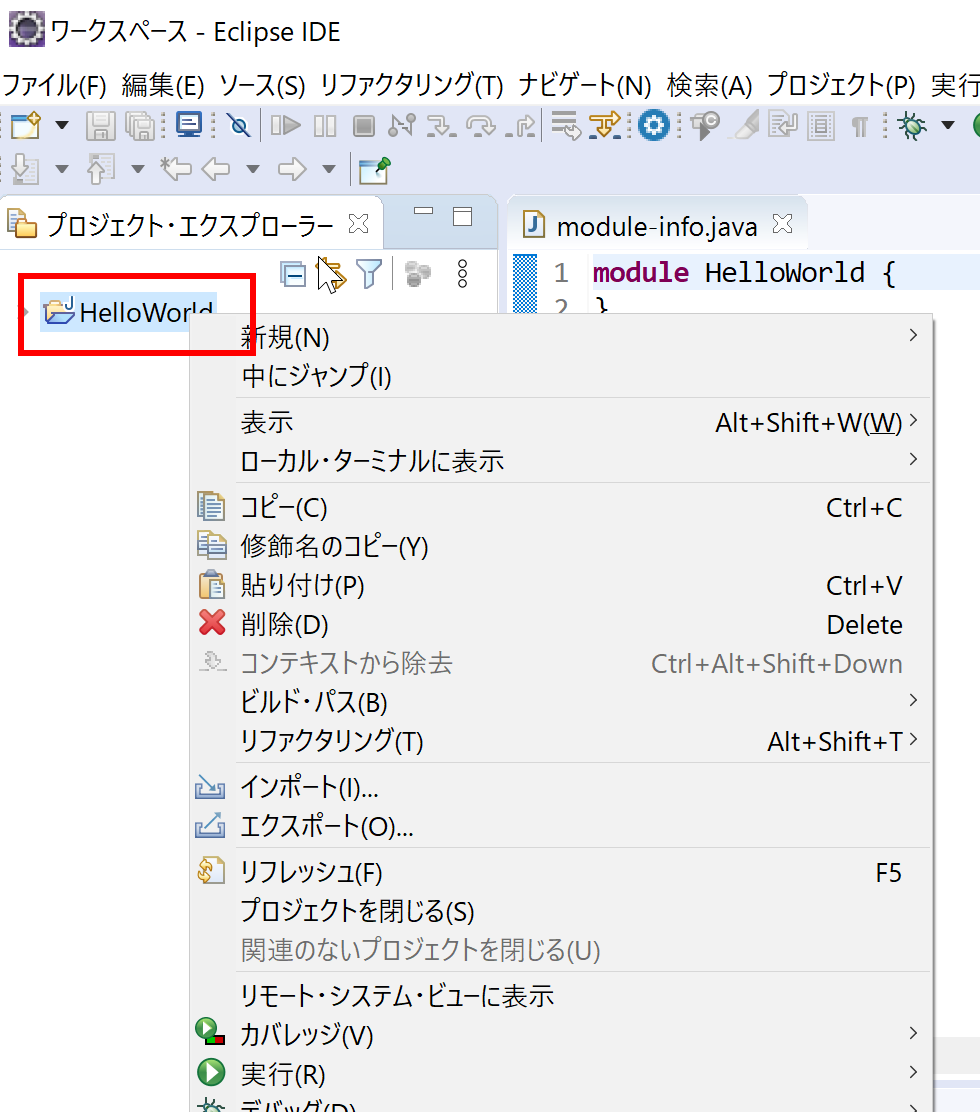The image size is (980, 1112).
Task: Toggle Skip All Breakpoints in toolbar
Action: pos(239,126)
